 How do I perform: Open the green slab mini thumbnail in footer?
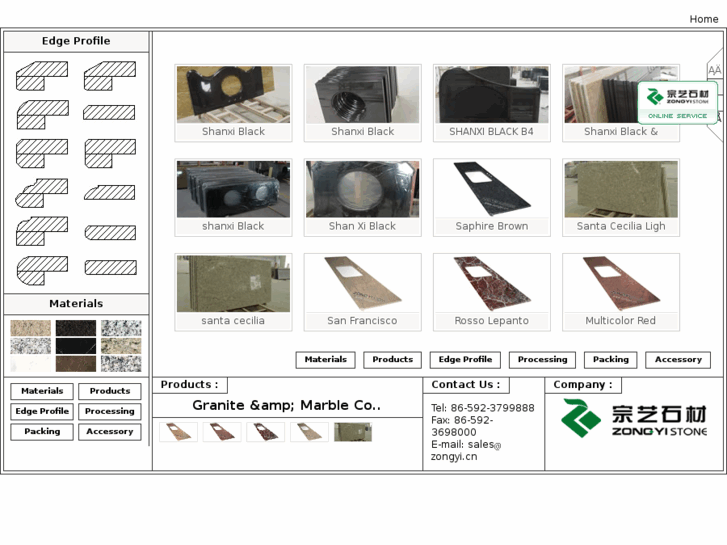coord(353,432)
